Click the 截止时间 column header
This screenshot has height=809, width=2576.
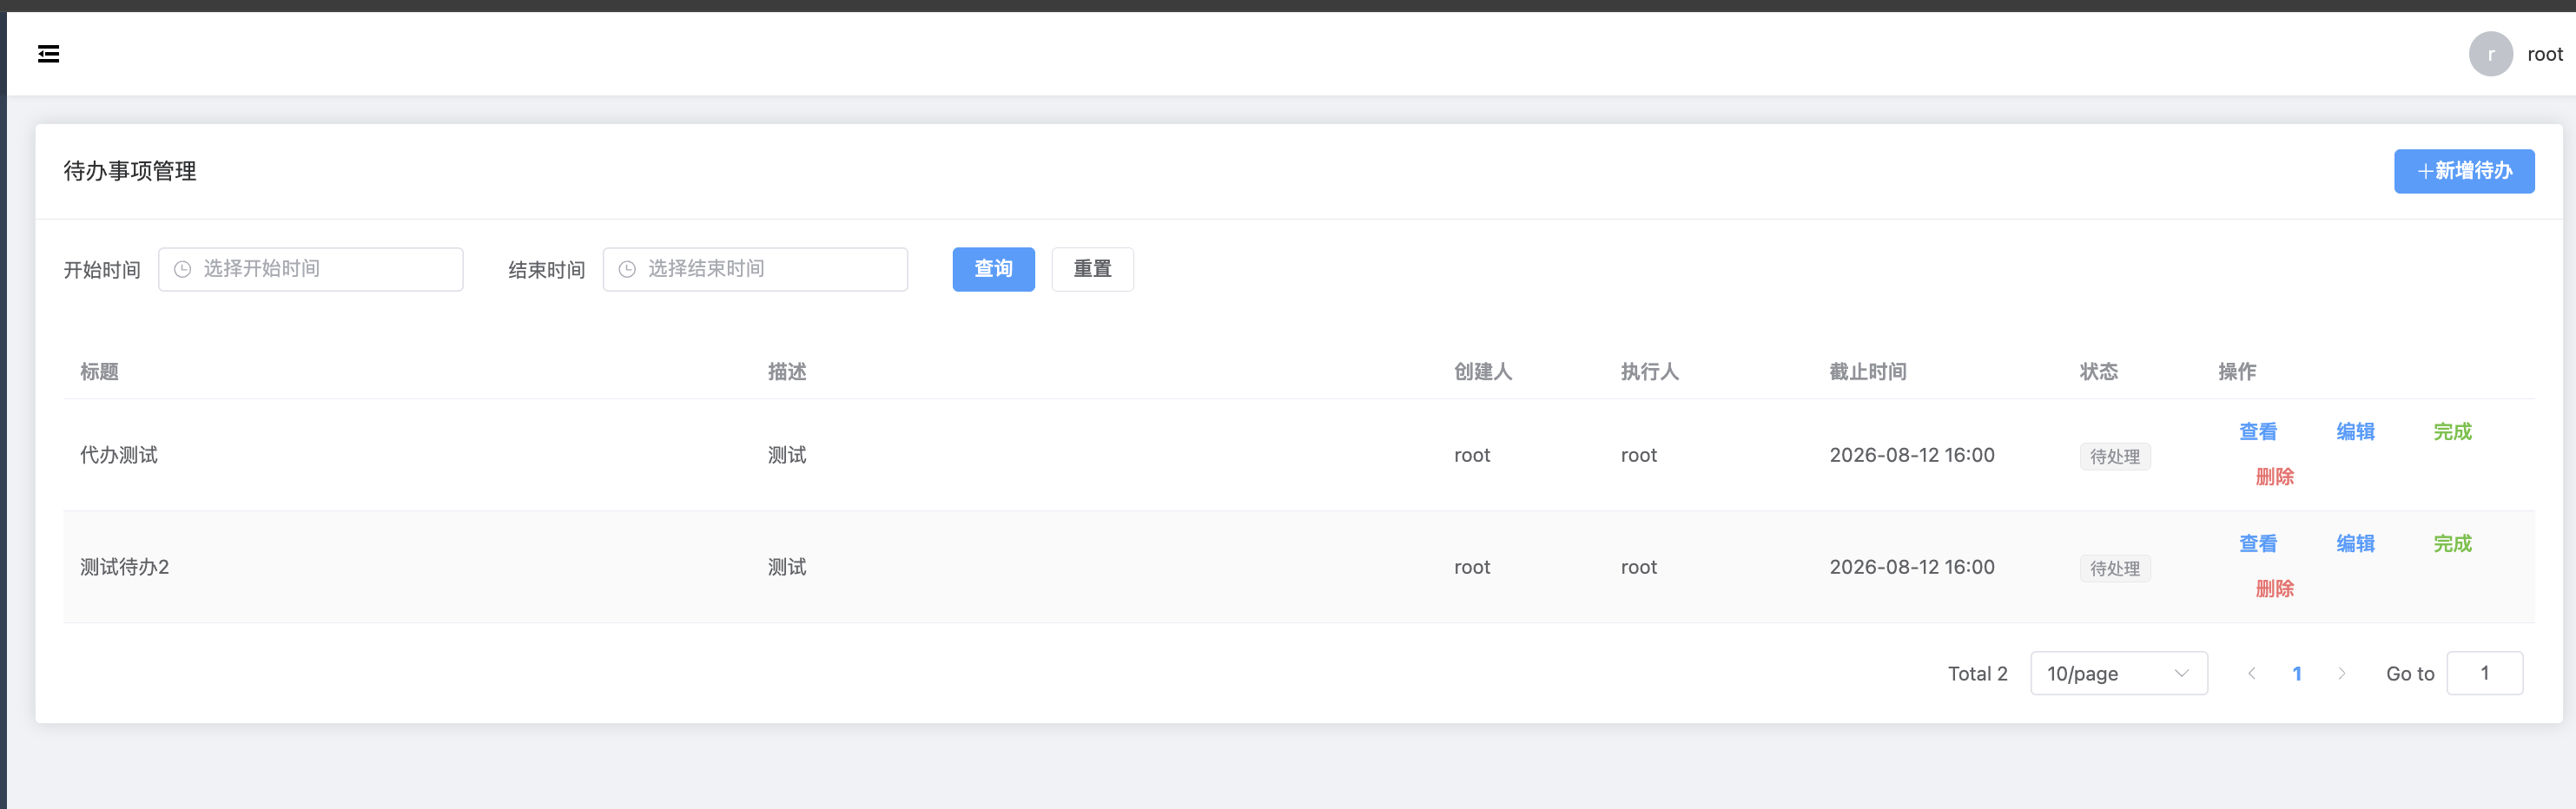click(1867, 372)
